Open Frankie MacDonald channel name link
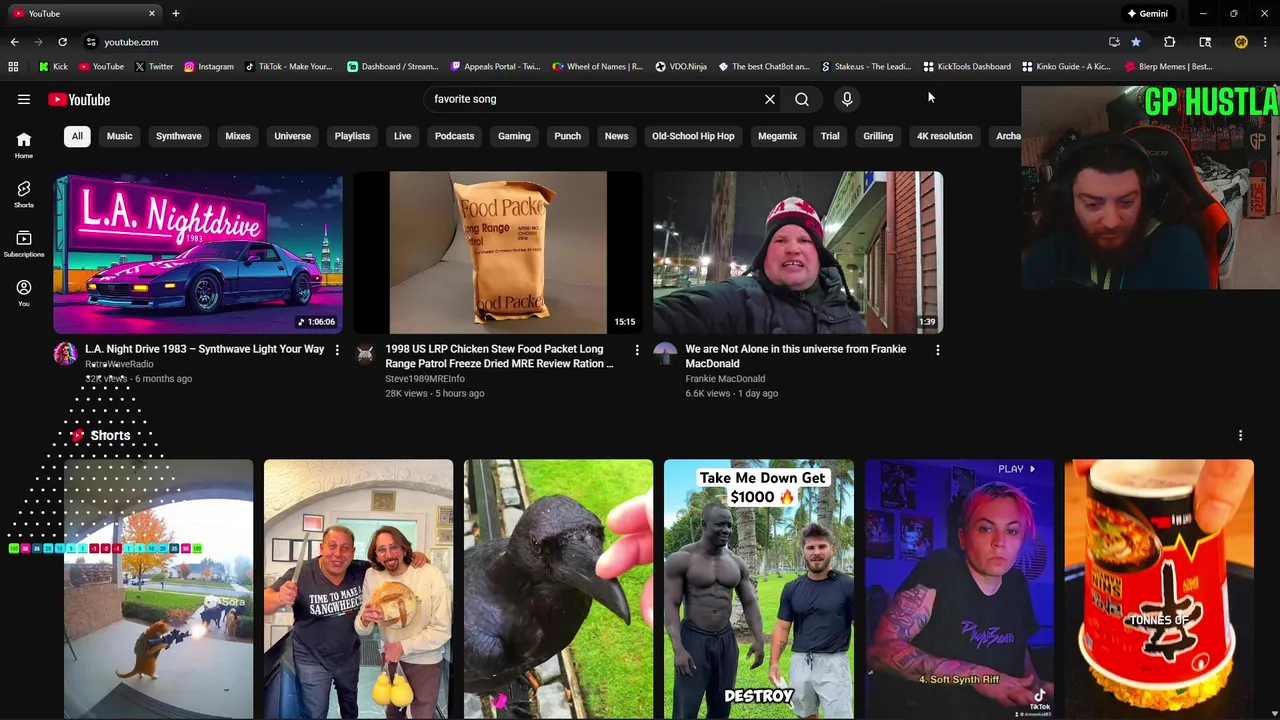Screen dimensions: 1280x720 coord(725,379)
